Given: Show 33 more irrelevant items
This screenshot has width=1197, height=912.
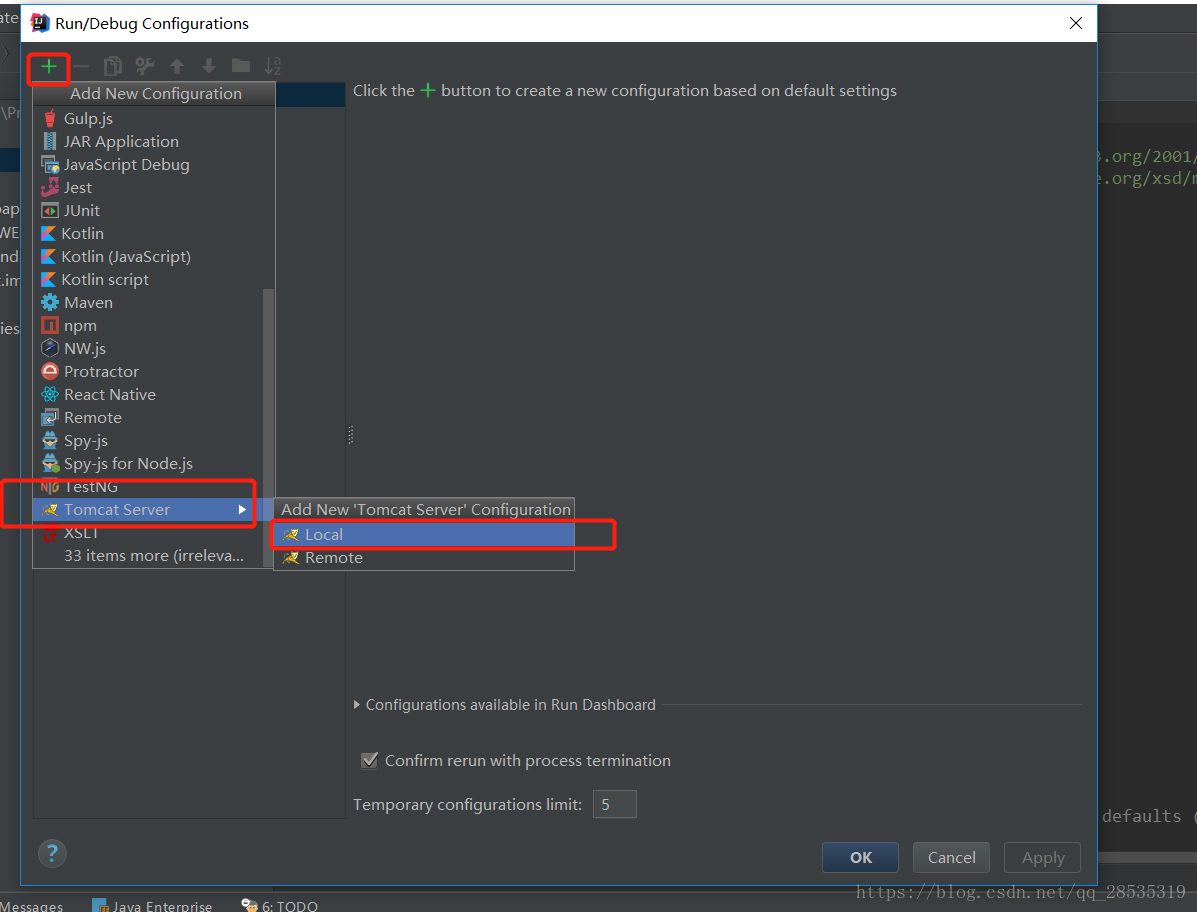Looking at the screenshot, I should tap(149, 556).
